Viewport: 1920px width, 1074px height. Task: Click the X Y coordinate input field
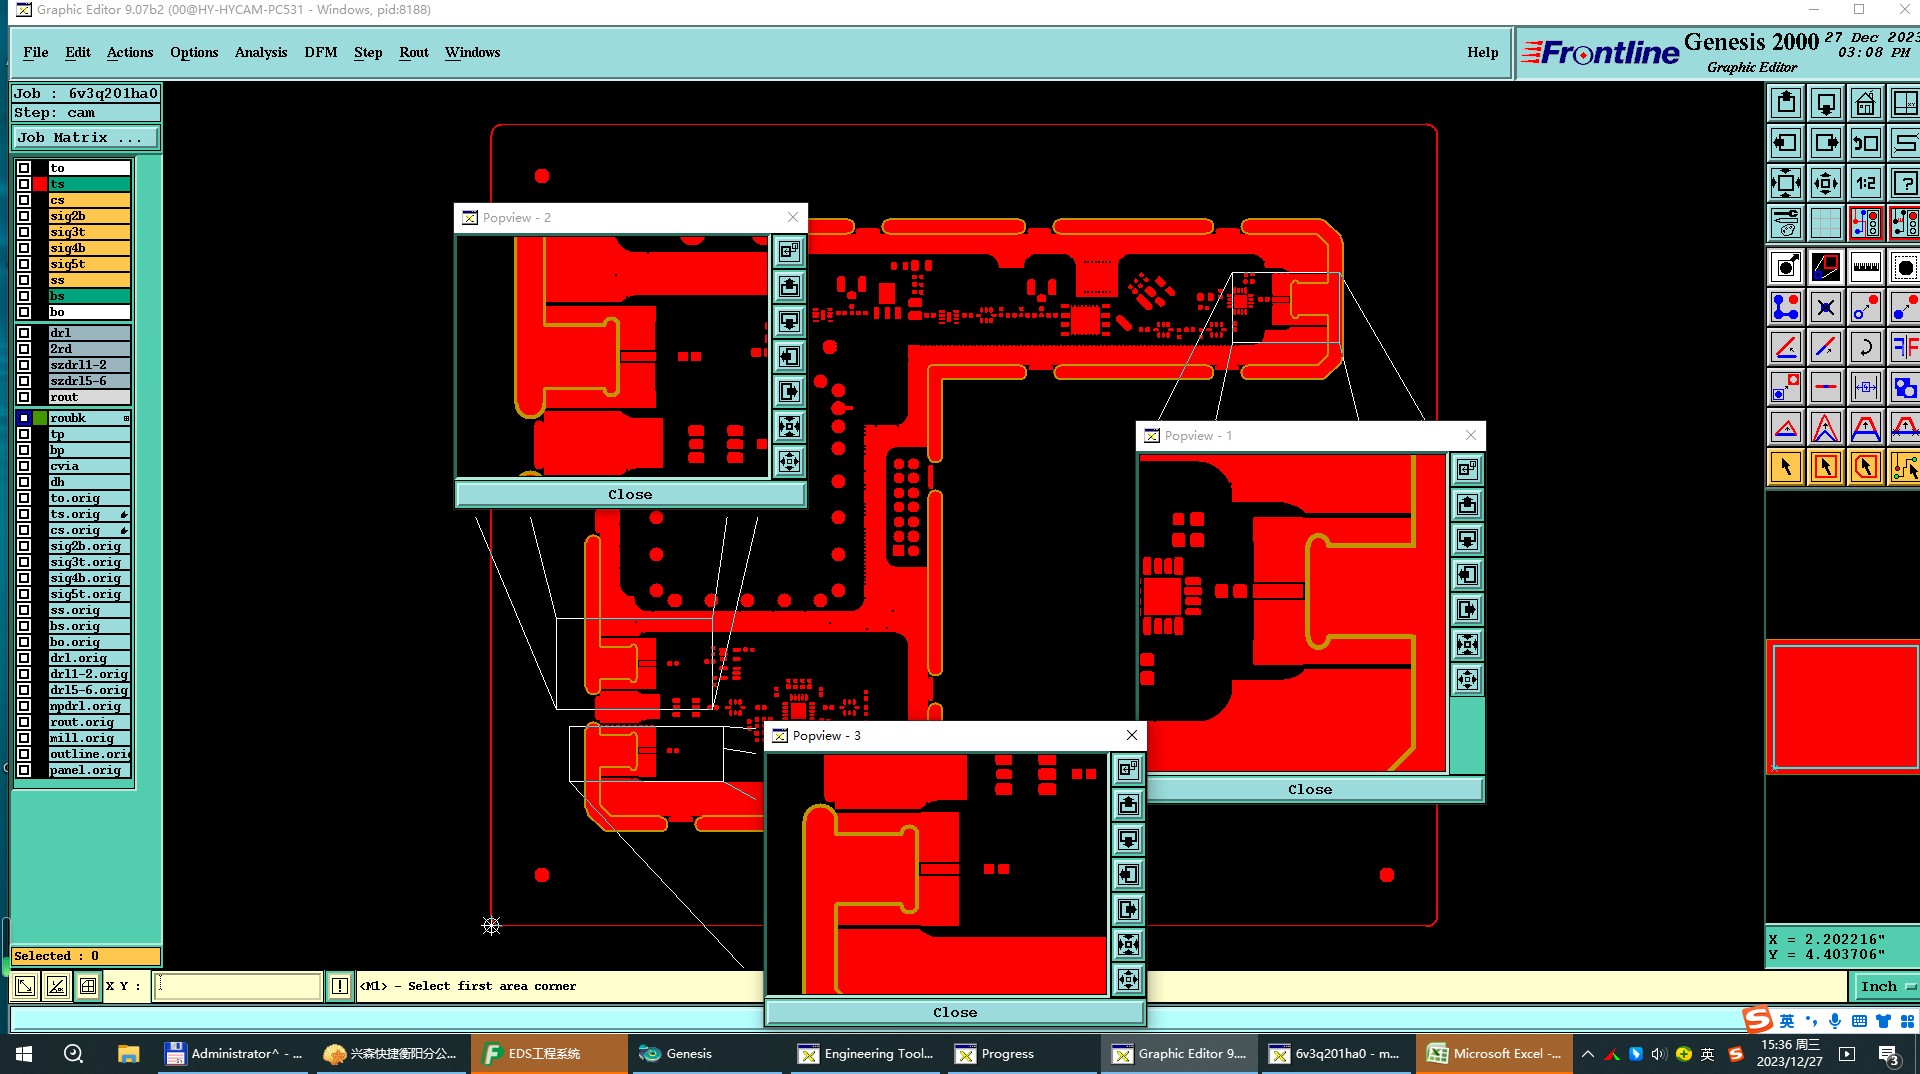click(238, 986)
